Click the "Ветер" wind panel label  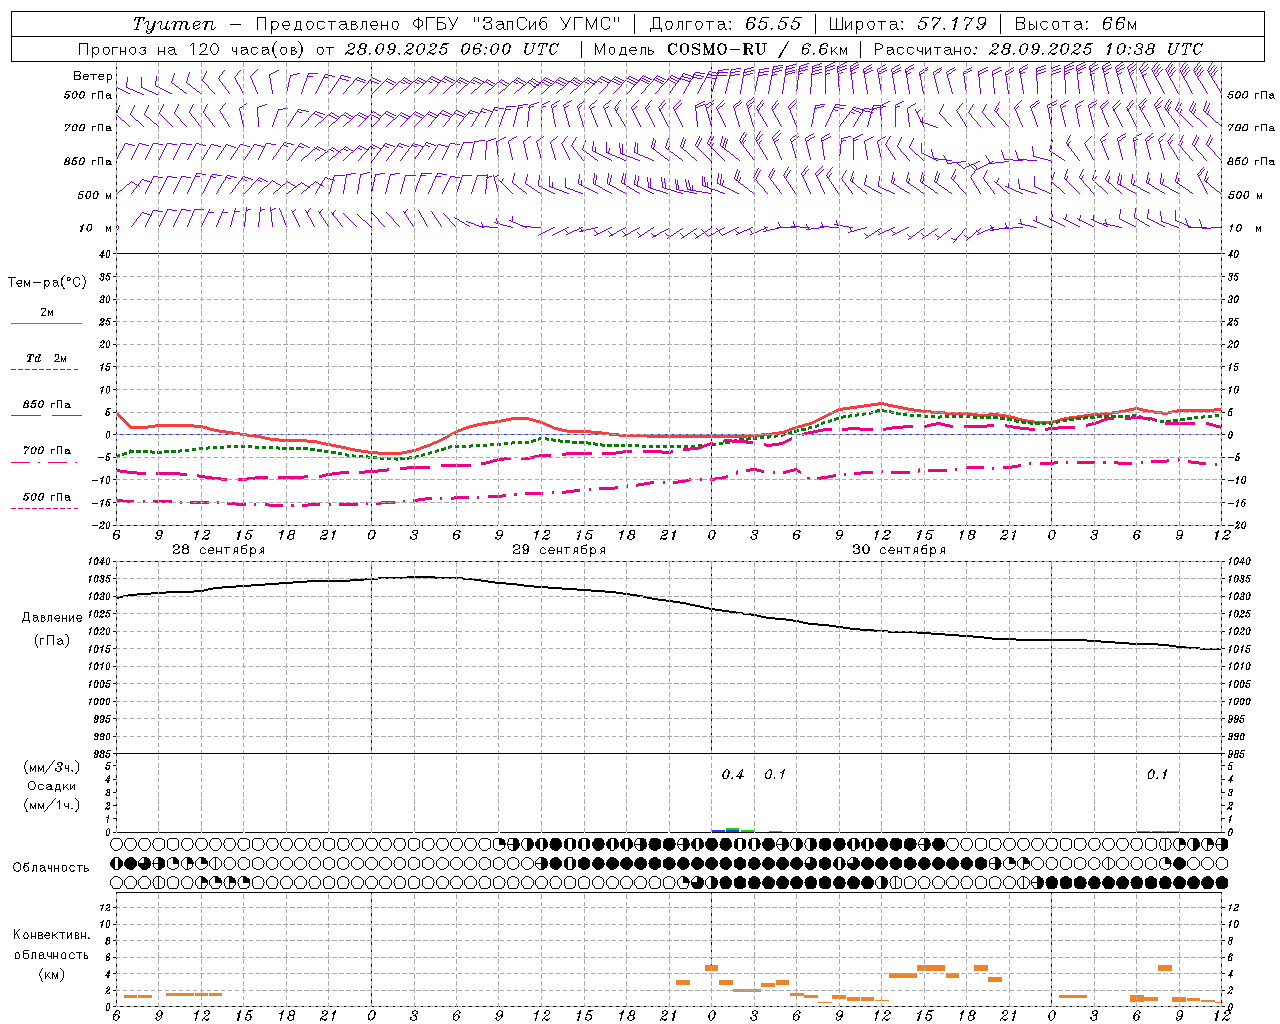(93, 76)
